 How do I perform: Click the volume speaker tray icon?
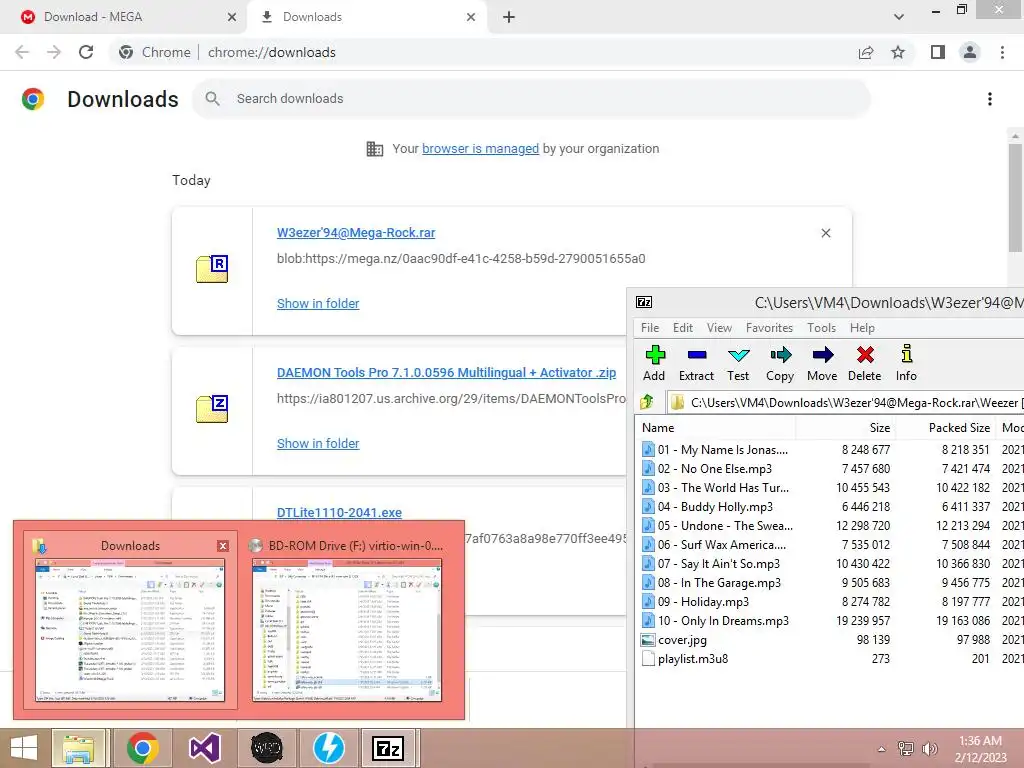click(929, 749)
